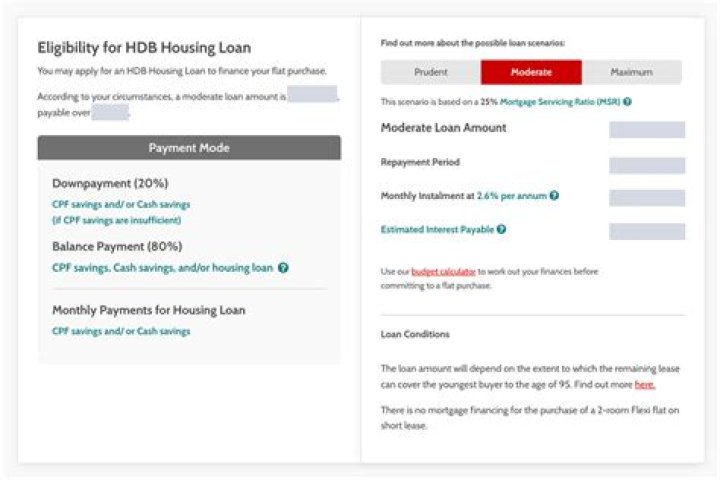720x480 pixels.
Task: Choose the Maximum loan scenario tab
Action: [x=631, y=72]
